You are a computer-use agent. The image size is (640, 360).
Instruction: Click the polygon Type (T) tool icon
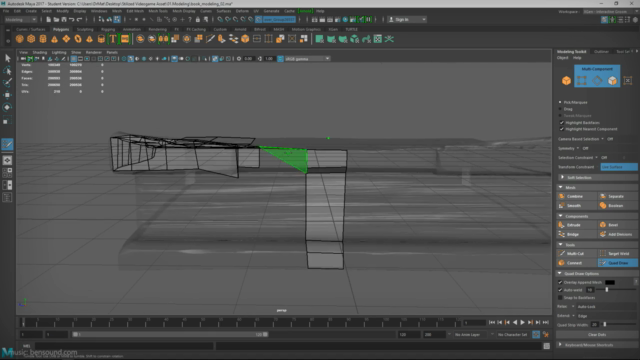(113, 39)
